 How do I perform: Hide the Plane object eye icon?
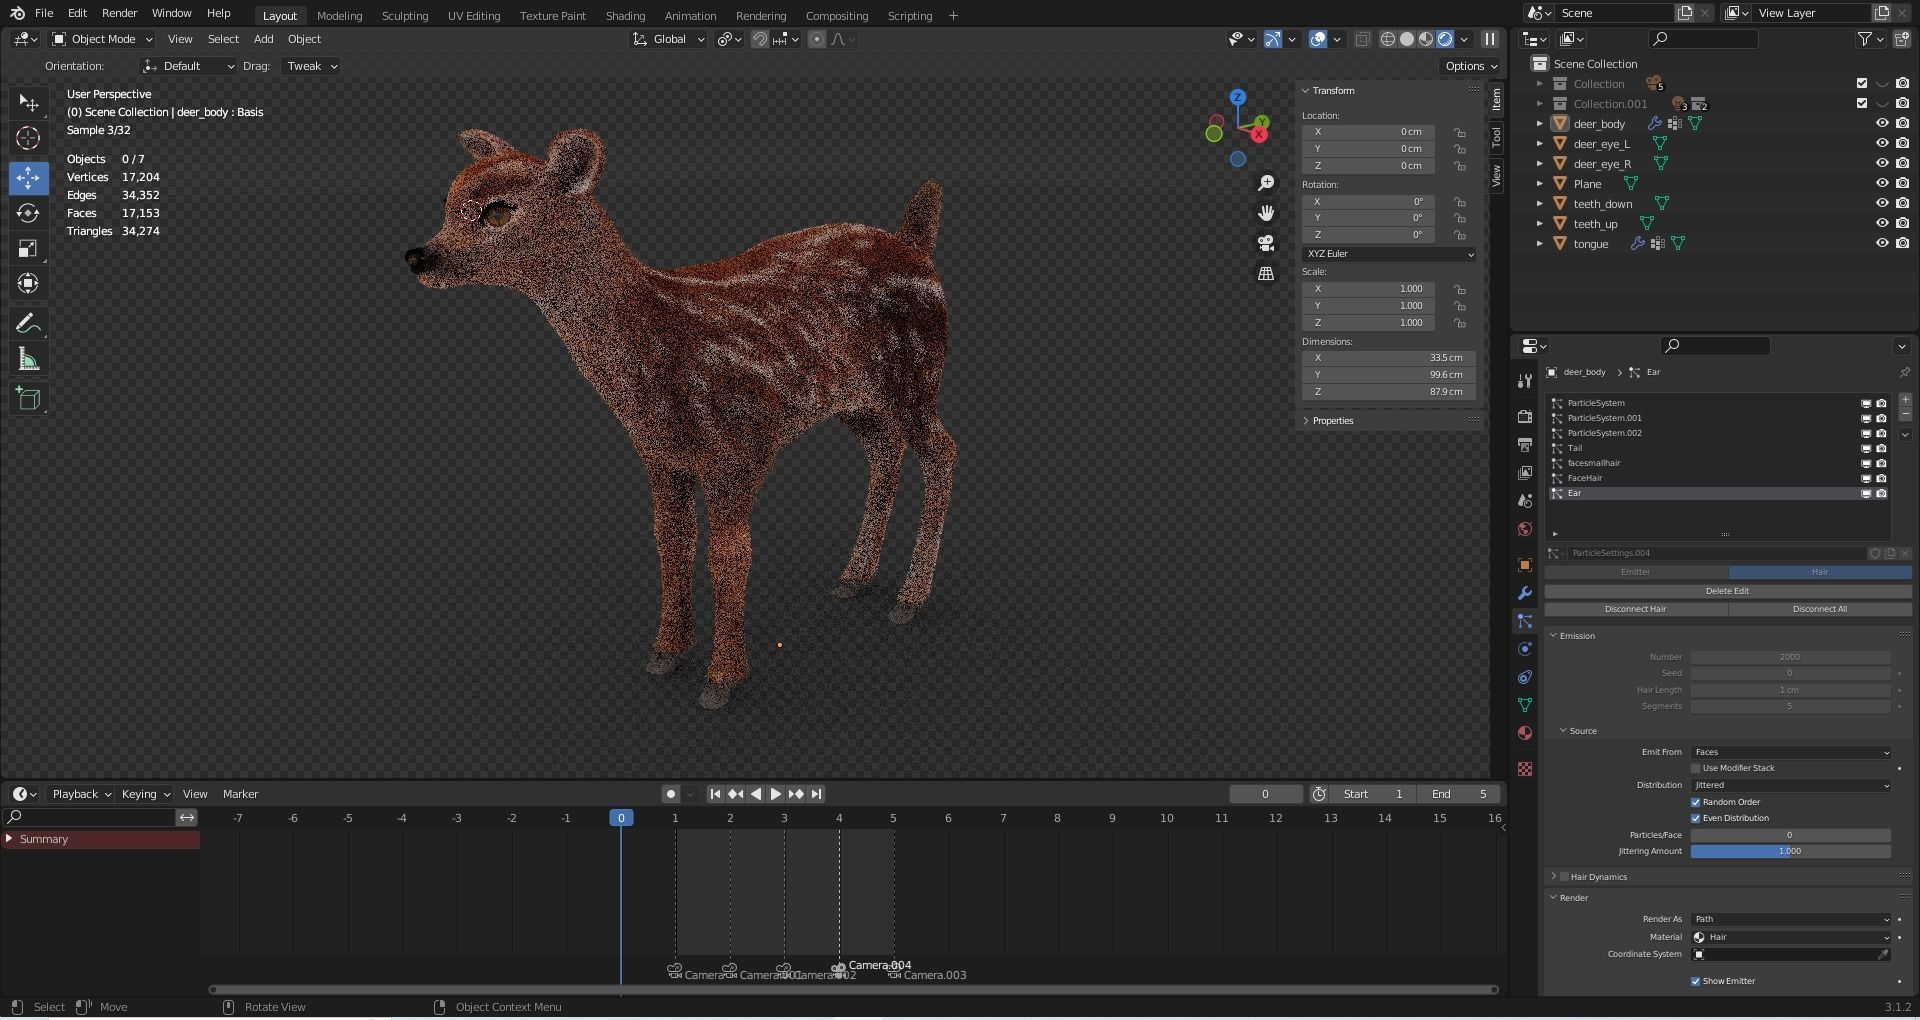(1882, 184)
